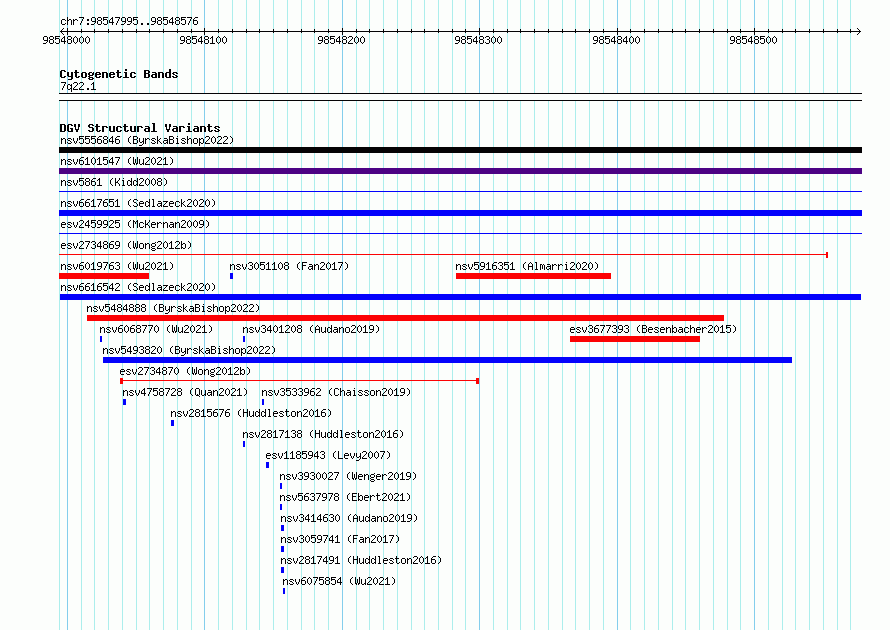The width and height of the screenshot is (890, 630).
Task: Click the blue nsv2815676 marker
Action: 173,423
